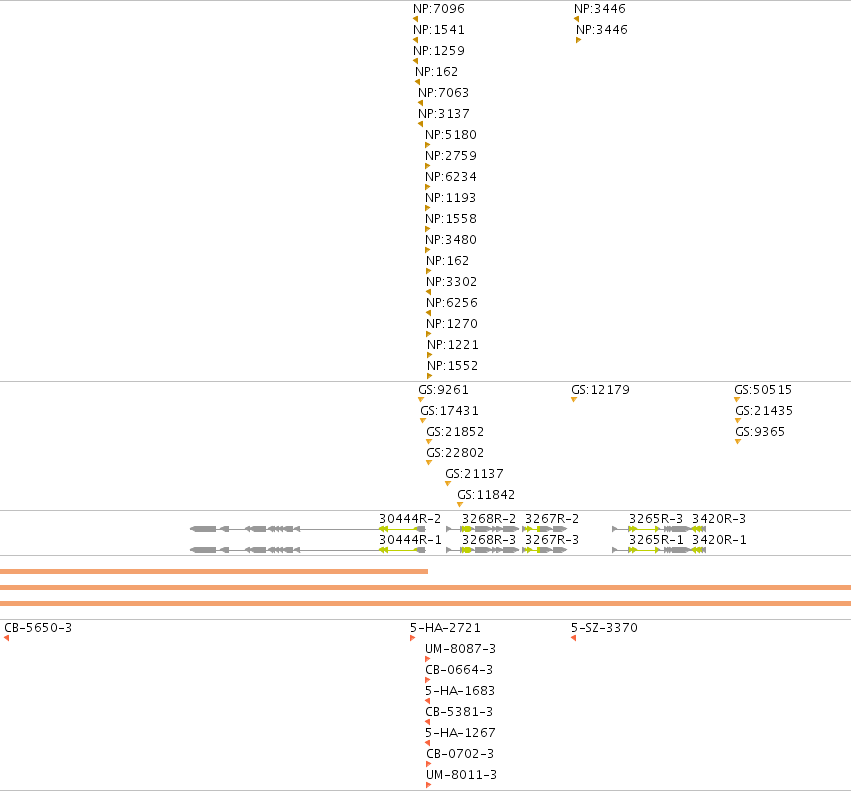Select the NP:3480 feature label
Viewport: 851px width, 791px height.
pos(451,240)
